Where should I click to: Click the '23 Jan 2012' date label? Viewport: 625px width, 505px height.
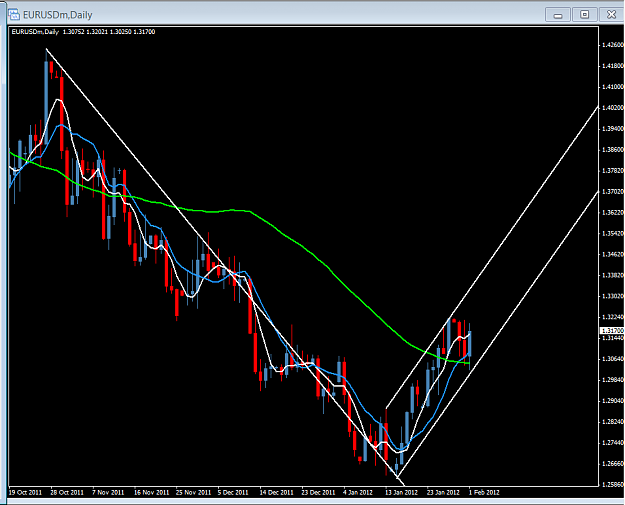click(443, 493)
